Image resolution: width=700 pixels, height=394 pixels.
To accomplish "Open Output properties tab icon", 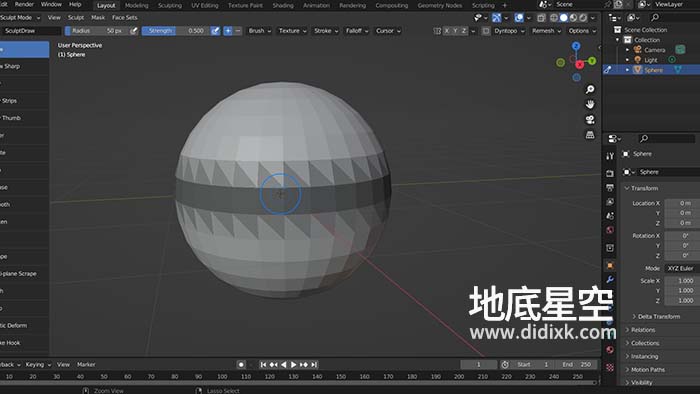I will (x=610, y=187).
